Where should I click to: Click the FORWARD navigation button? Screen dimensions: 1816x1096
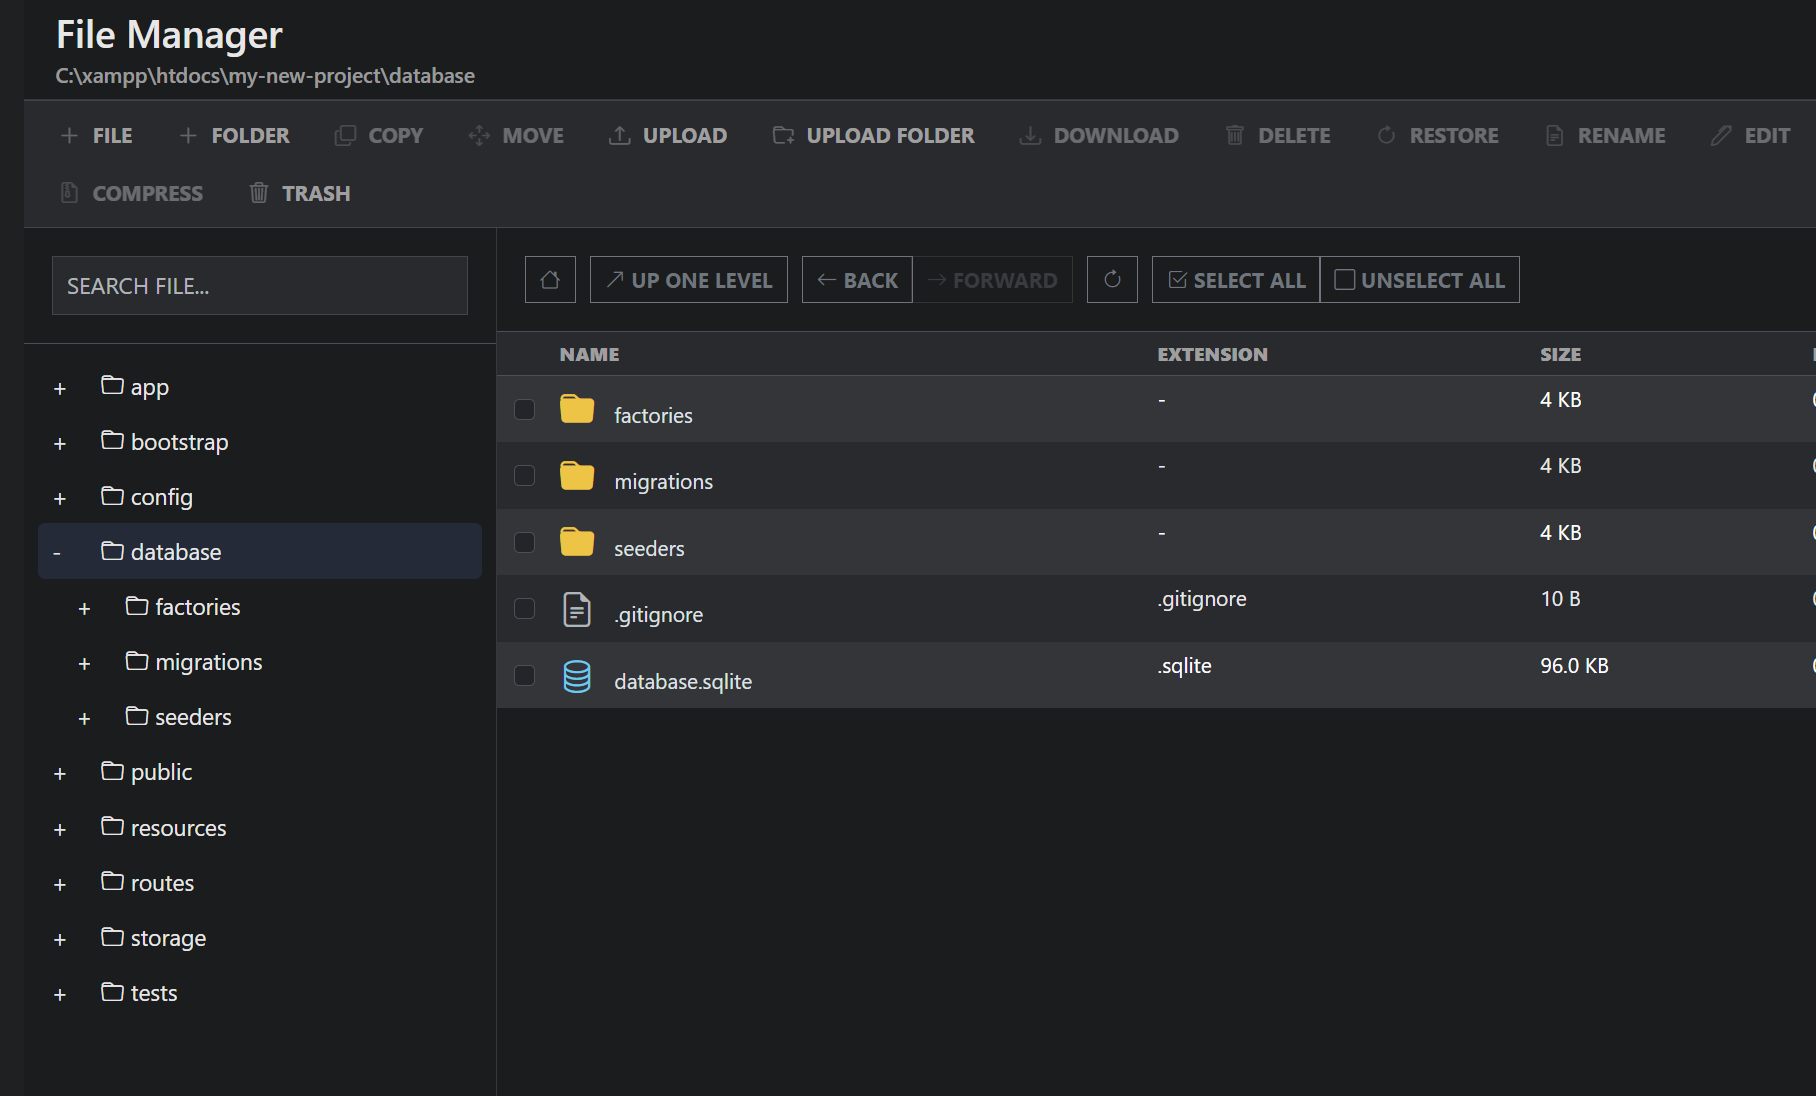992,280
